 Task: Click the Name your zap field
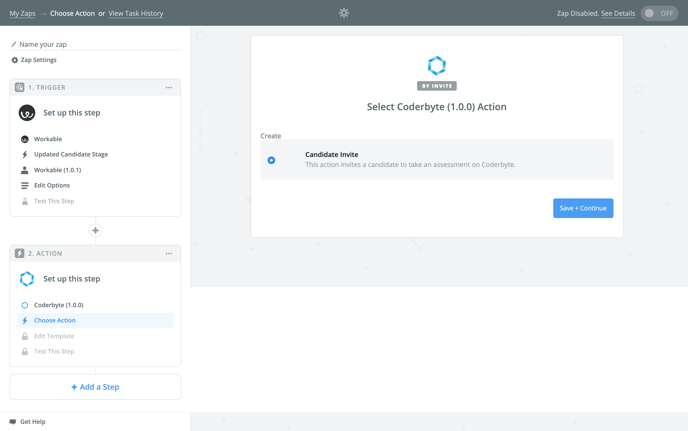pos(96,44)
